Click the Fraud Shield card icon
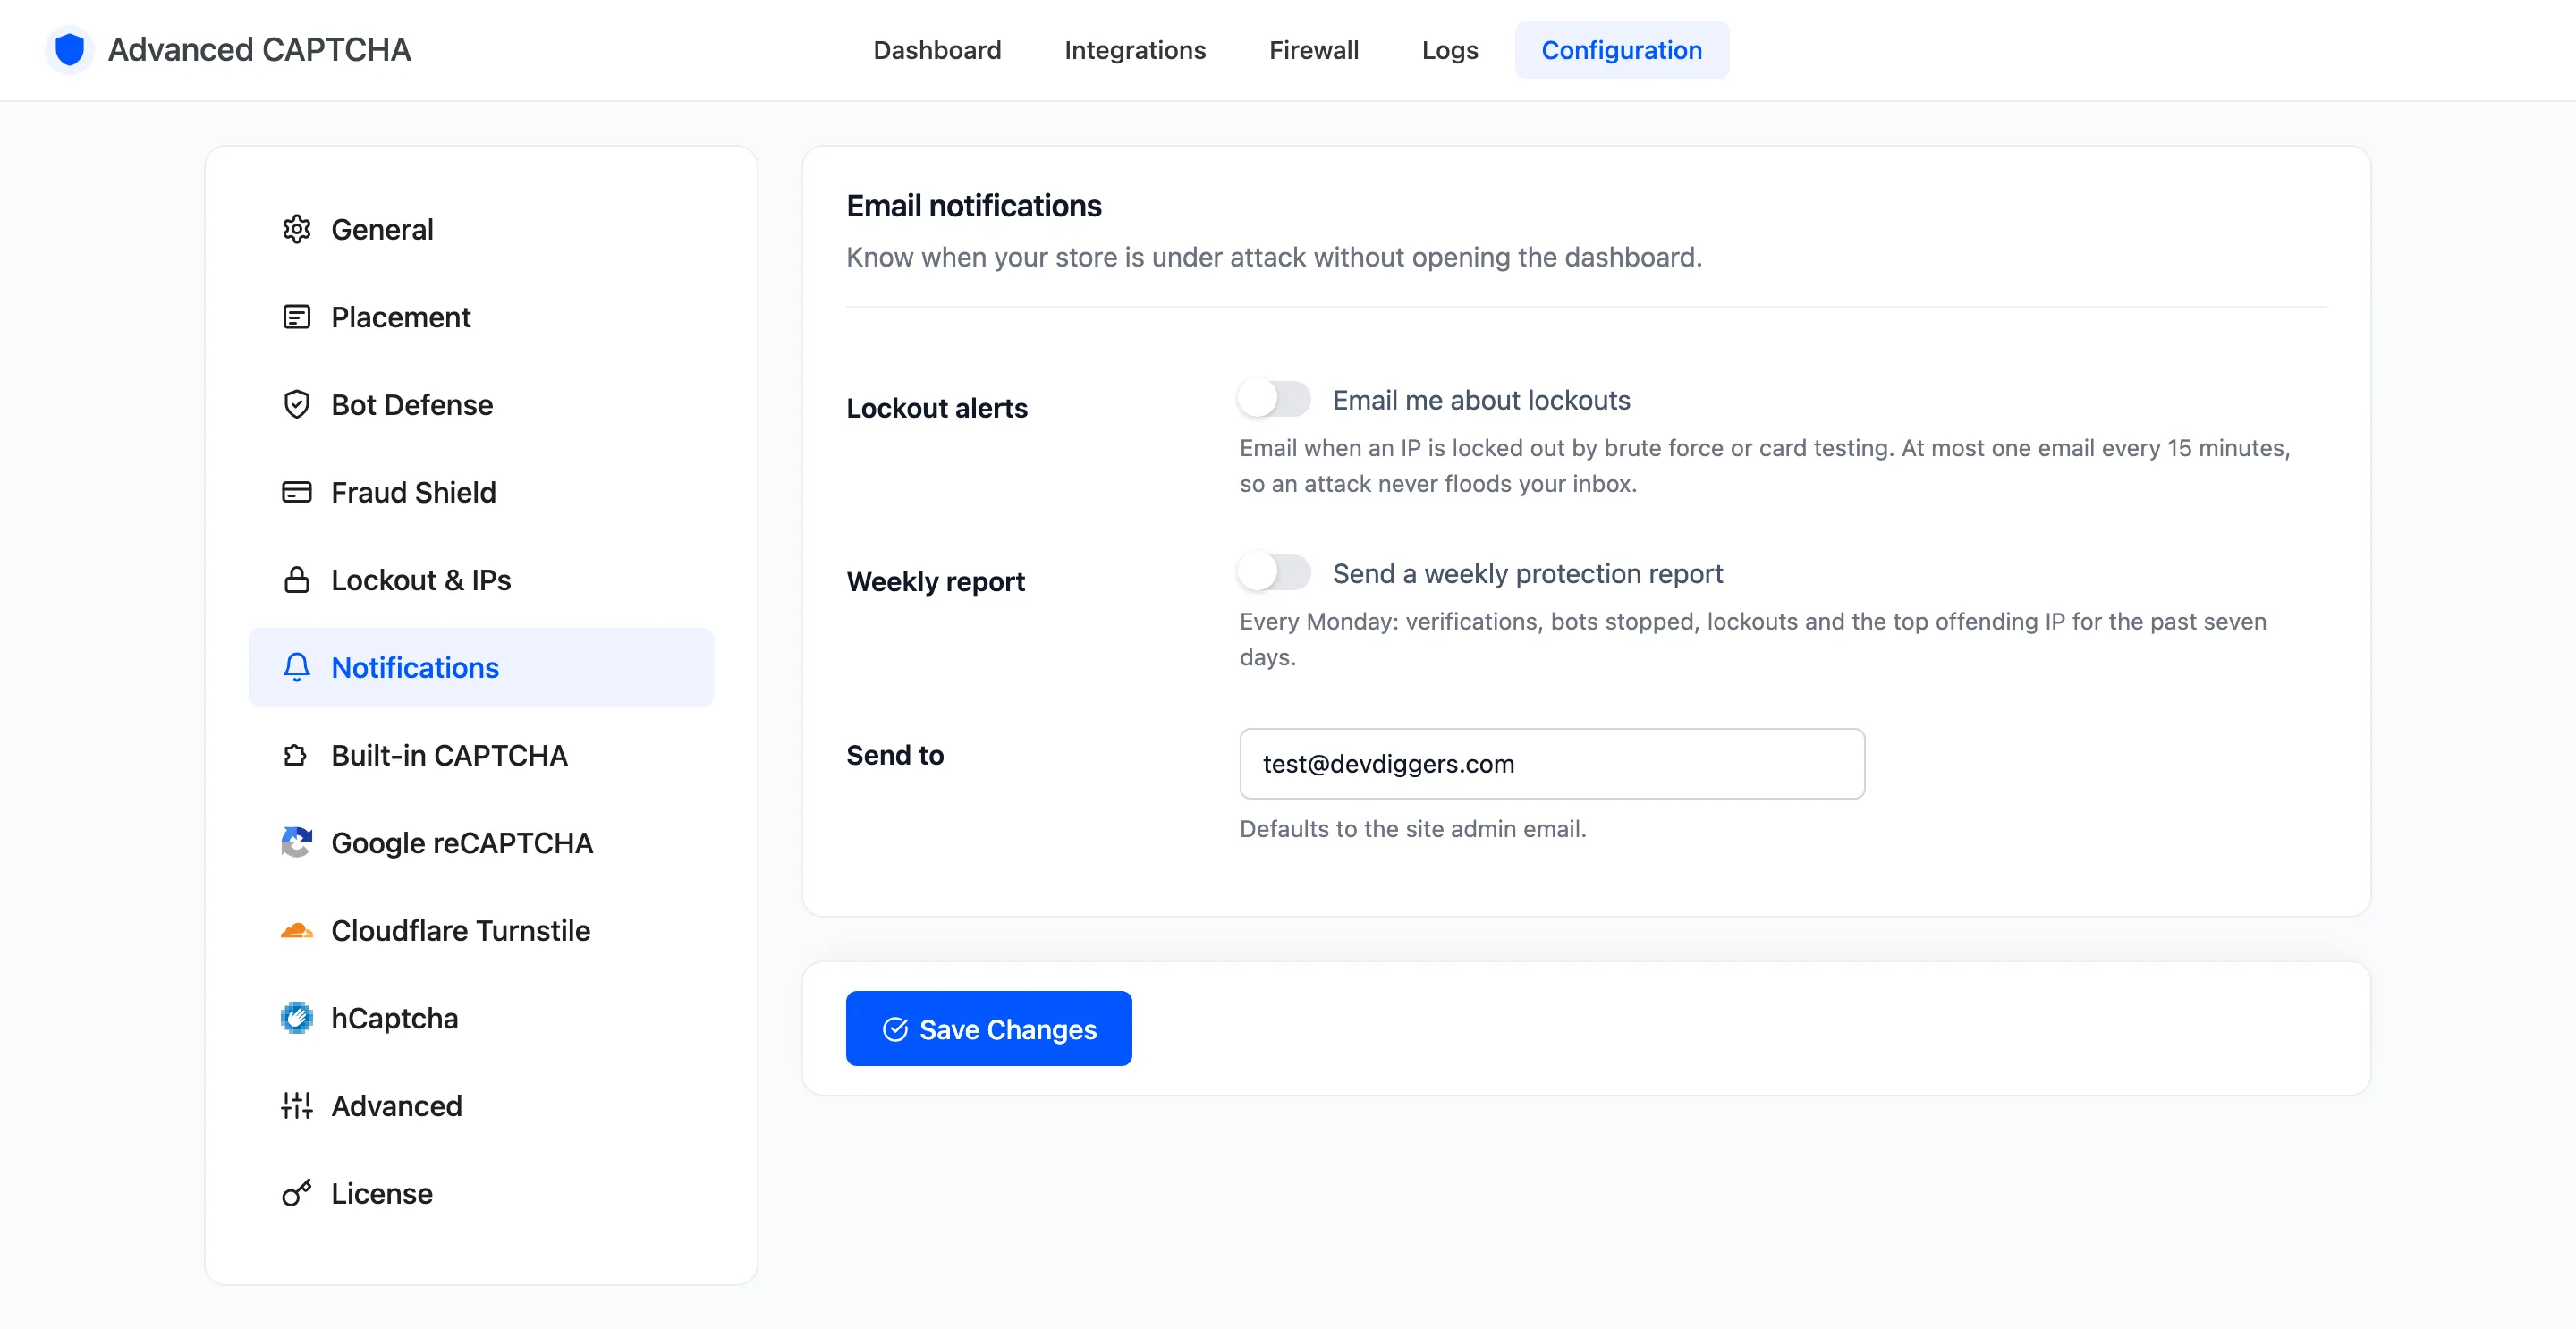Viewport: 2576px width, 1329px height. pos(296,492)
